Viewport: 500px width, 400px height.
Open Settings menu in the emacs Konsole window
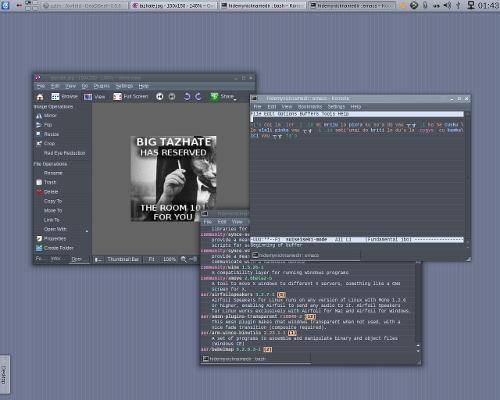point(336,107)
